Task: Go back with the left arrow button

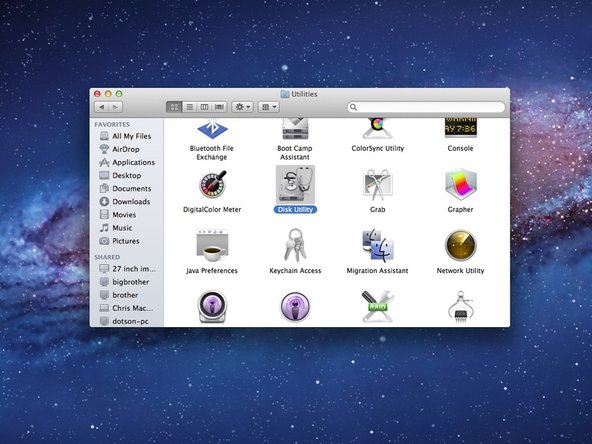Action: pos(101,107)
